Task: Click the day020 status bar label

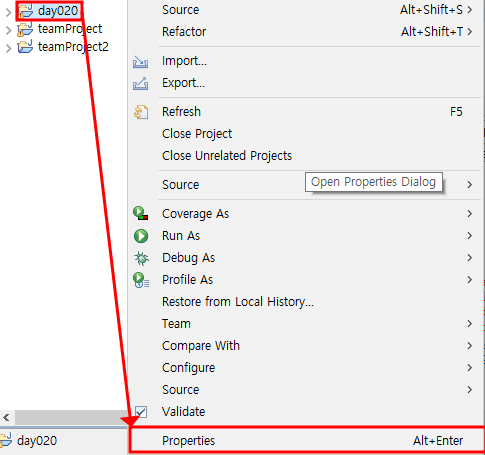Action: coord(37,441)
